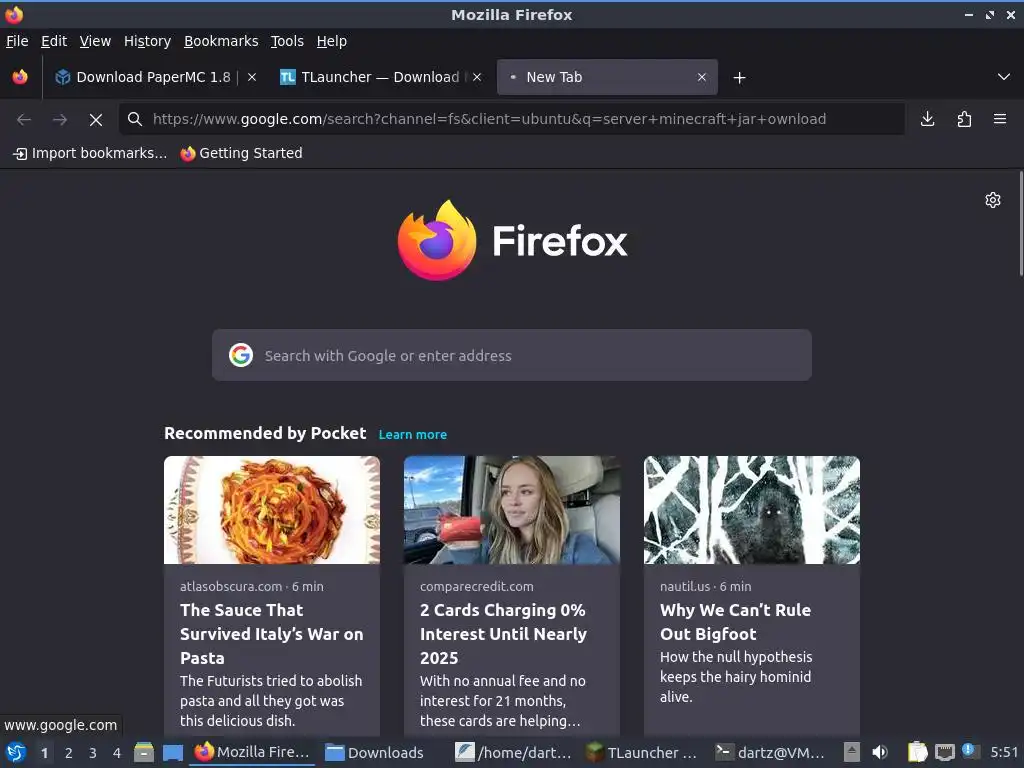This screenshot has width=1024, height=768.
Task: Focus the Search with Google input field
Action: tap(512, 355)
